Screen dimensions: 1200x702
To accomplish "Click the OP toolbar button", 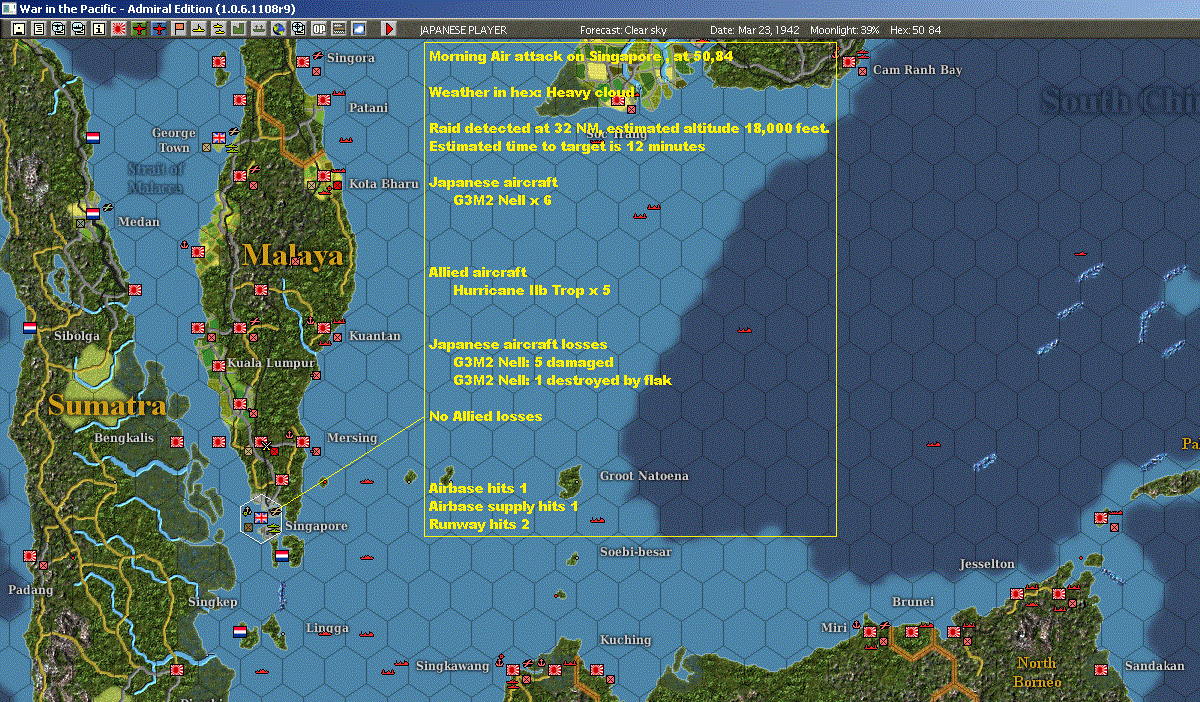I will pos(319,29).
